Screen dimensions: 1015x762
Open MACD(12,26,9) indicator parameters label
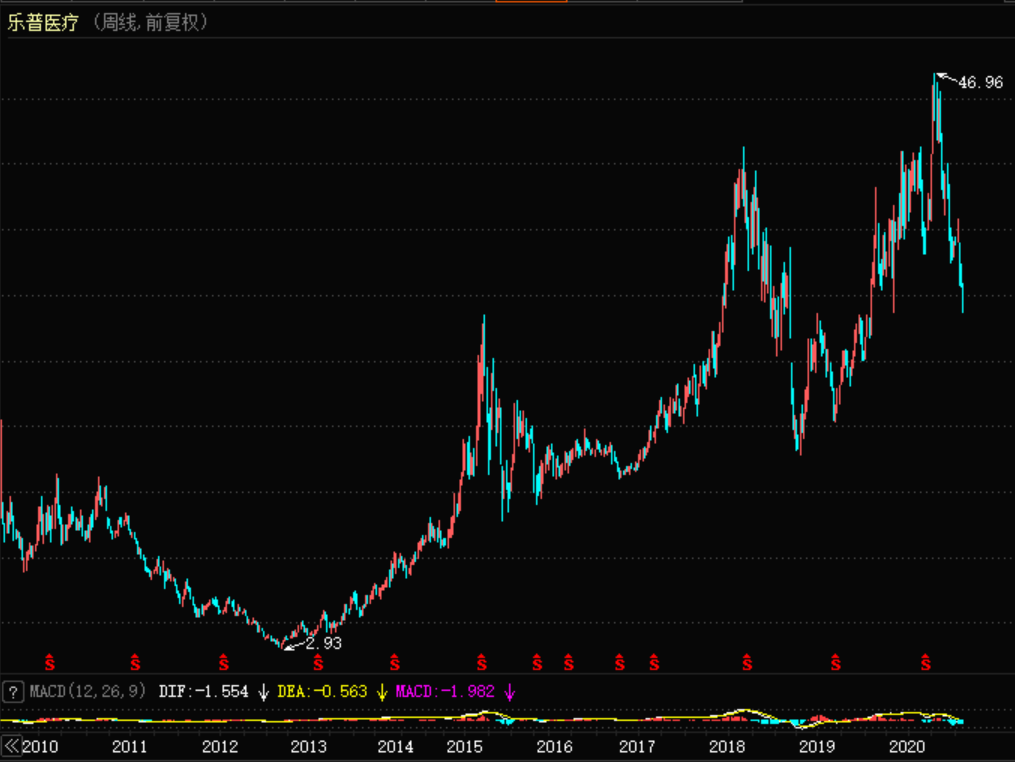point(87,691)
